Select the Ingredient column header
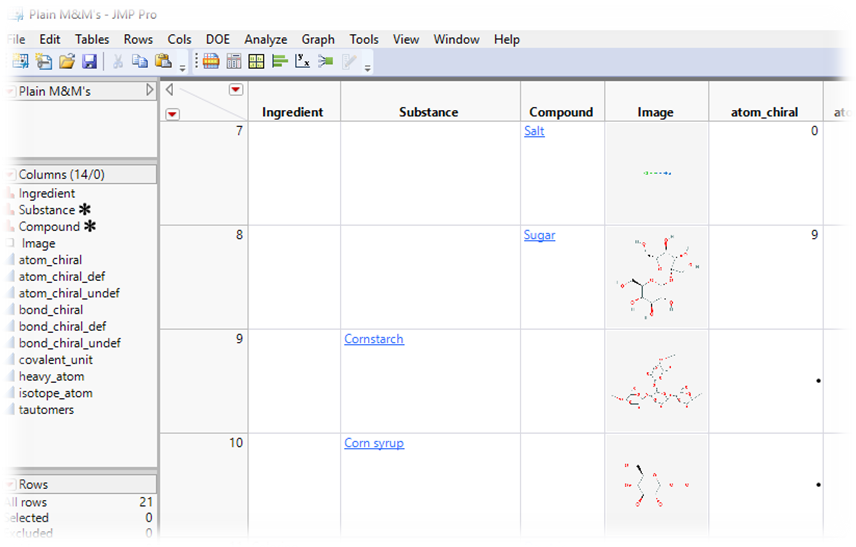Screen dimensions: 856x547 point(294,102)
